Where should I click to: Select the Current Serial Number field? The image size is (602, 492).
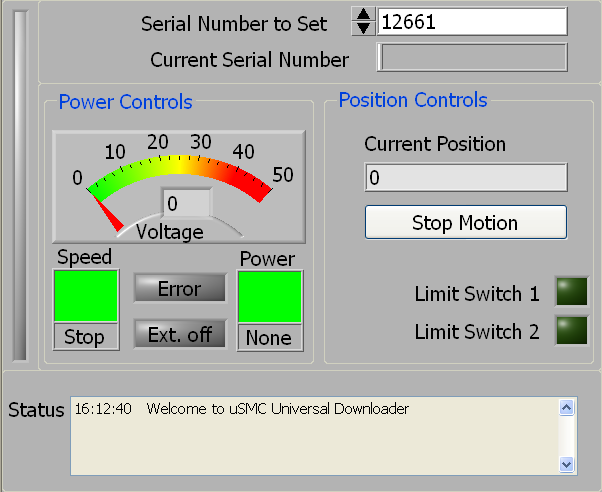[x=472, y=58]
